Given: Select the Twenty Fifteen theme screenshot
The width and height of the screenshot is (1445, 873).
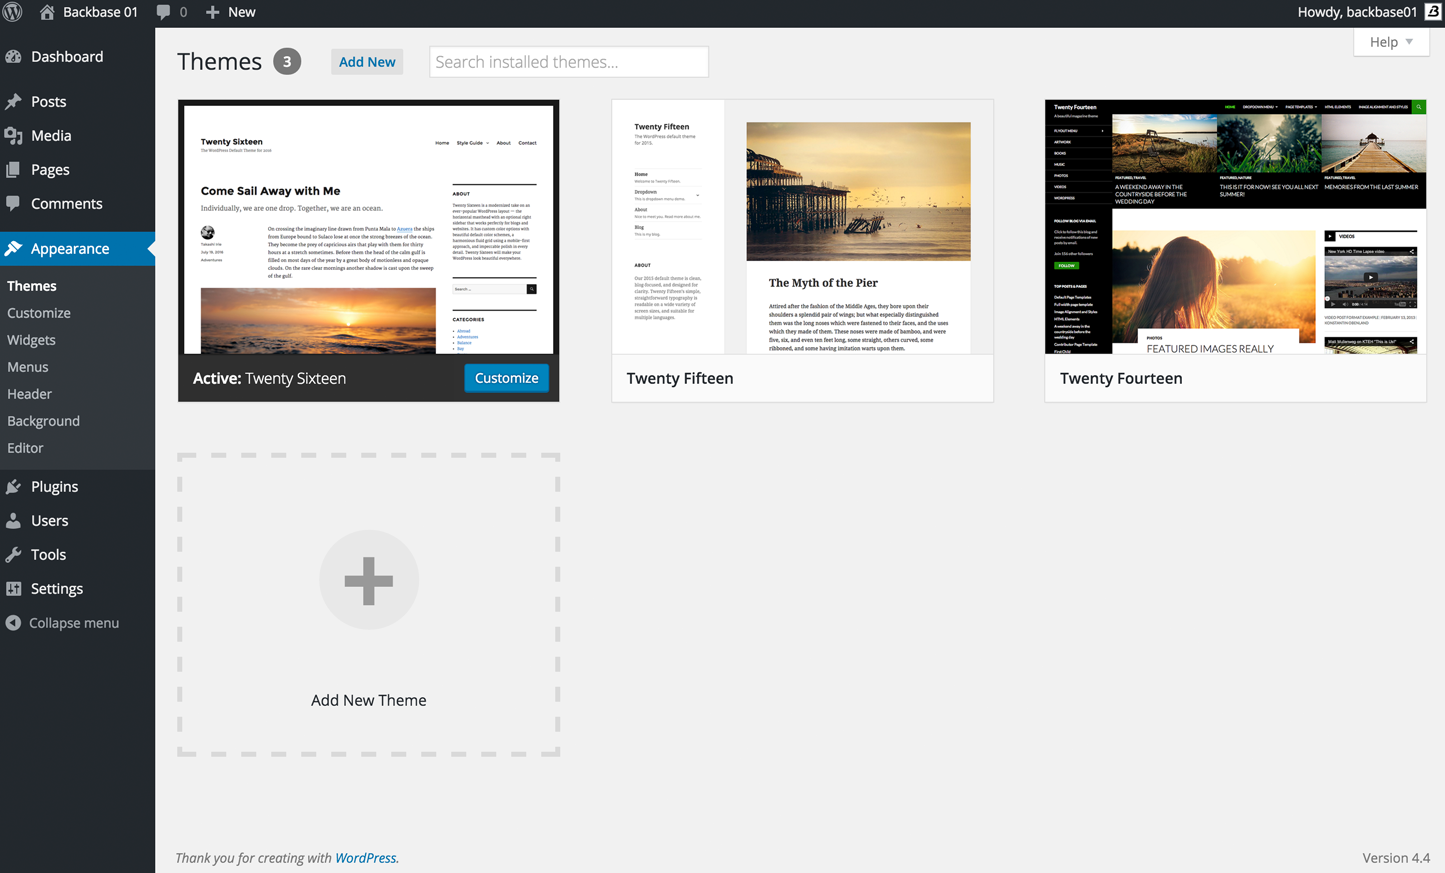Looking at the screenshot, I should [x=802, y=227].
